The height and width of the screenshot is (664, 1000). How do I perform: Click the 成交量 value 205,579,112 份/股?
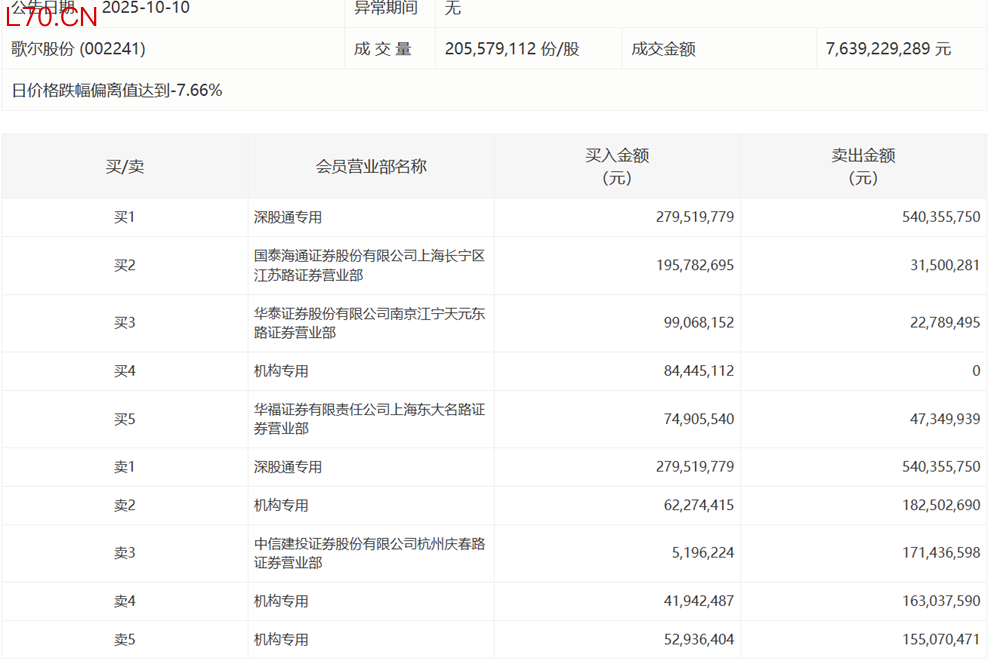point(511,49)
